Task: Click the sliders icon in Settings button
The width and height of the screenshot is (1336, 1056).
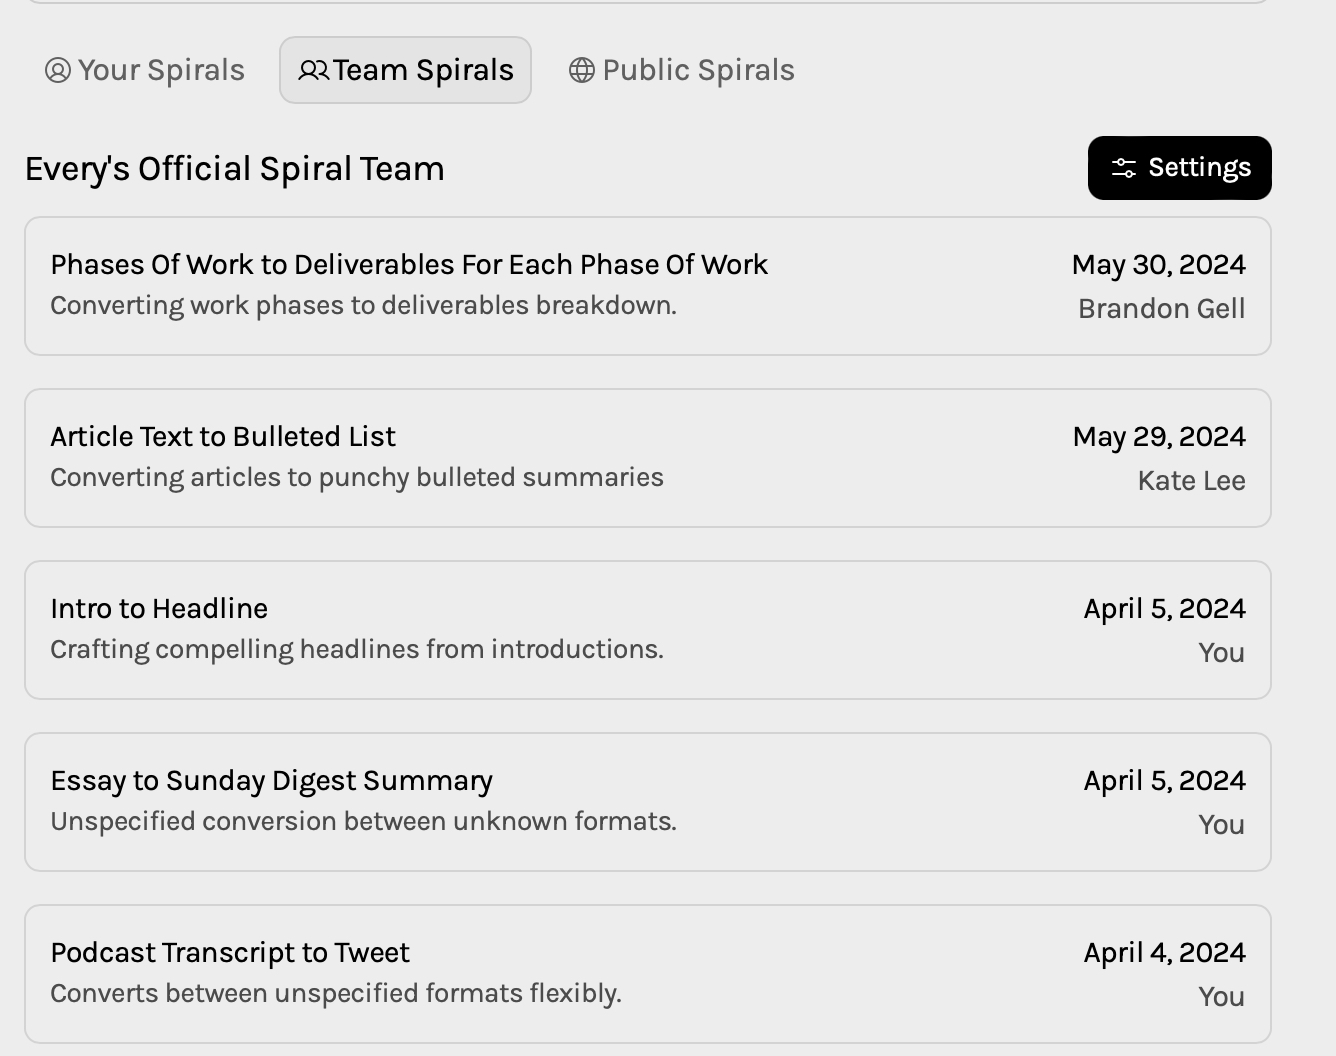Action: 1124,168
